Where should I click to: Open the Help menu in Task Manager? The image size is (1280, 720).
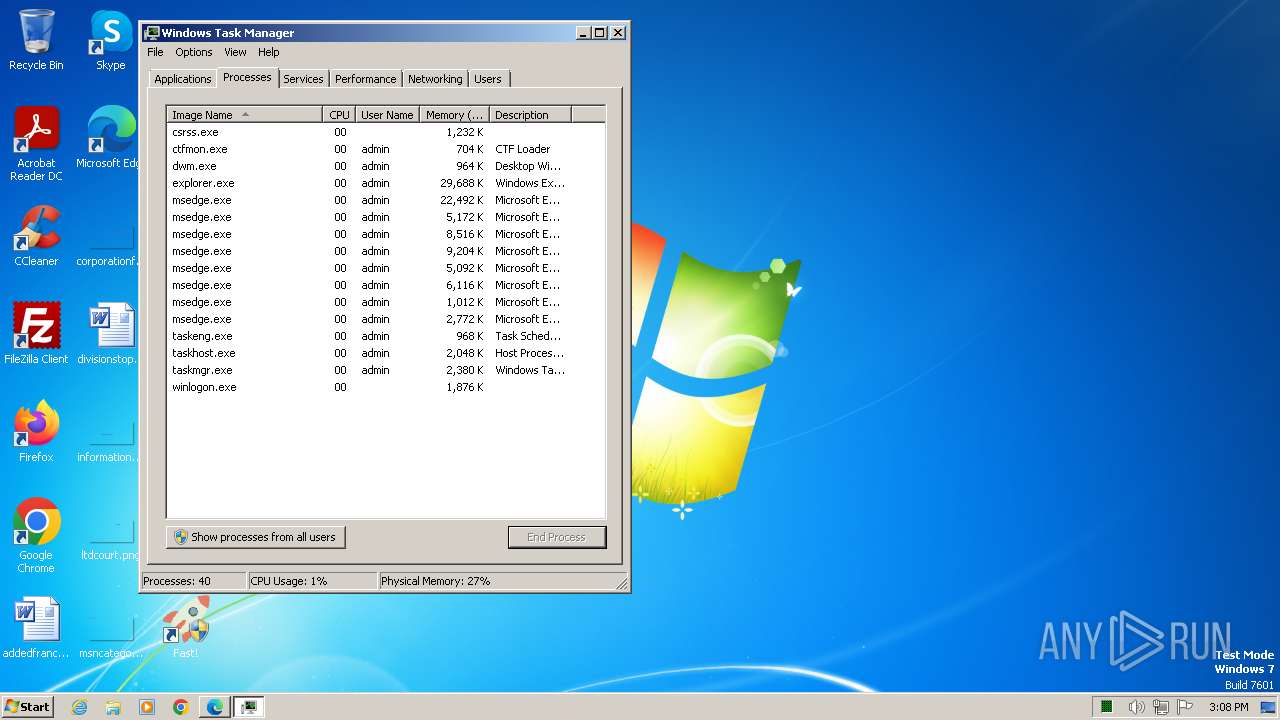click(x=269, y=52)
